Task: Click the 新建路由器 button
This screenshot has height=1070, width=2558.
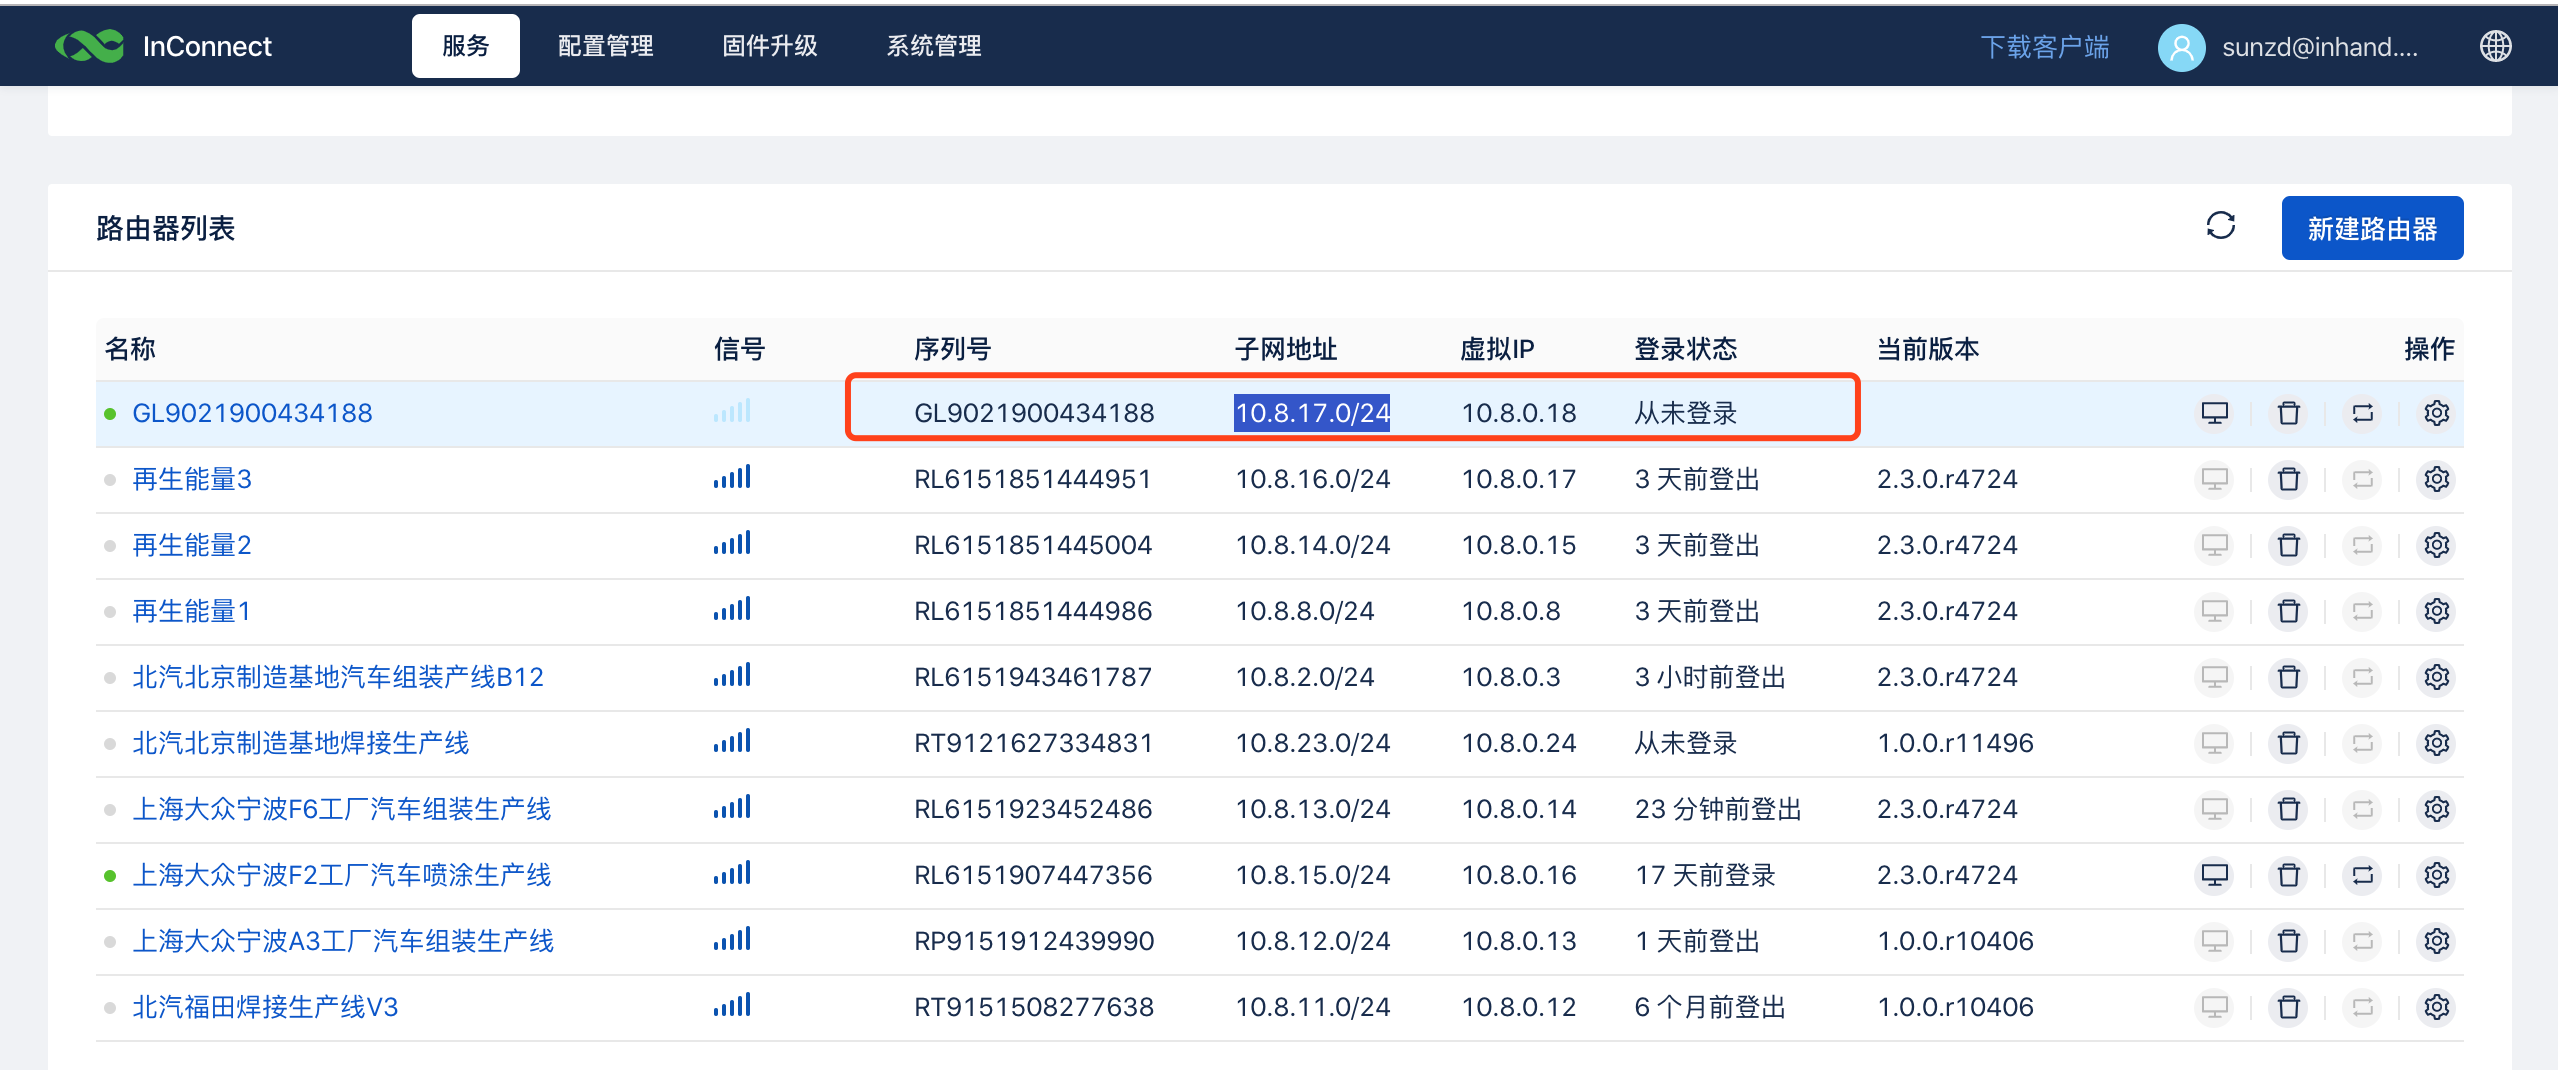Action: pyautogui.click(x=2371, y=229)
